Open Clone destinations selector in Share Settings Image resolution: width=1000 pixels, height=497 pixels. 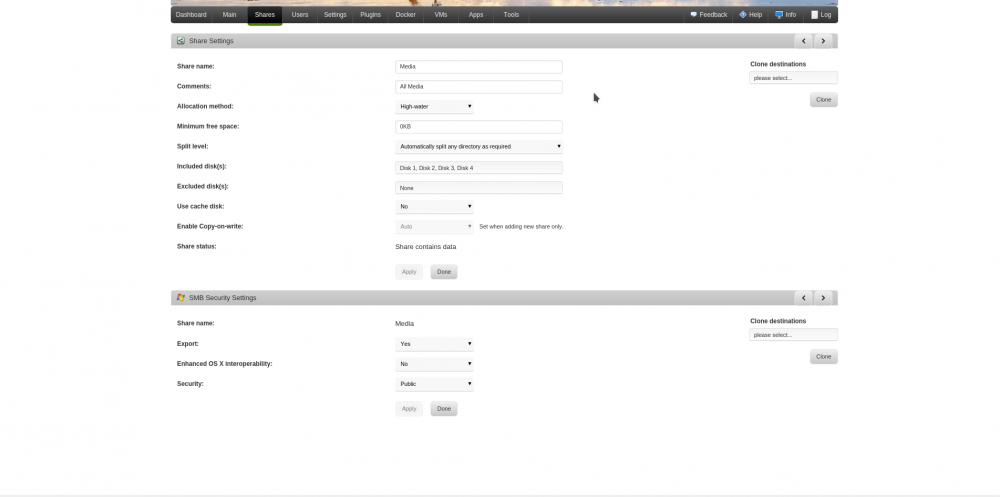pos(793,78)
